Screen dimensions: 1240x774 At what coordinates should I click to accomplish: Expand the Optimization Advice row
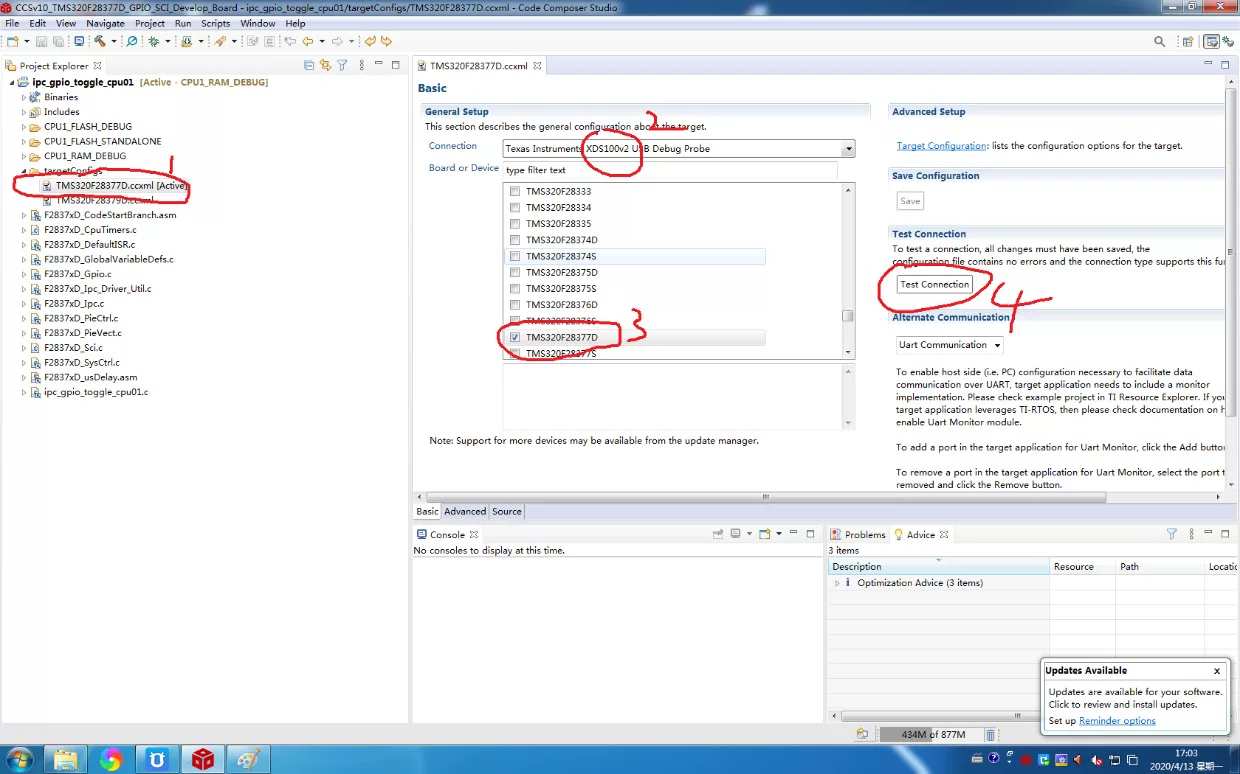pos(837,583)
